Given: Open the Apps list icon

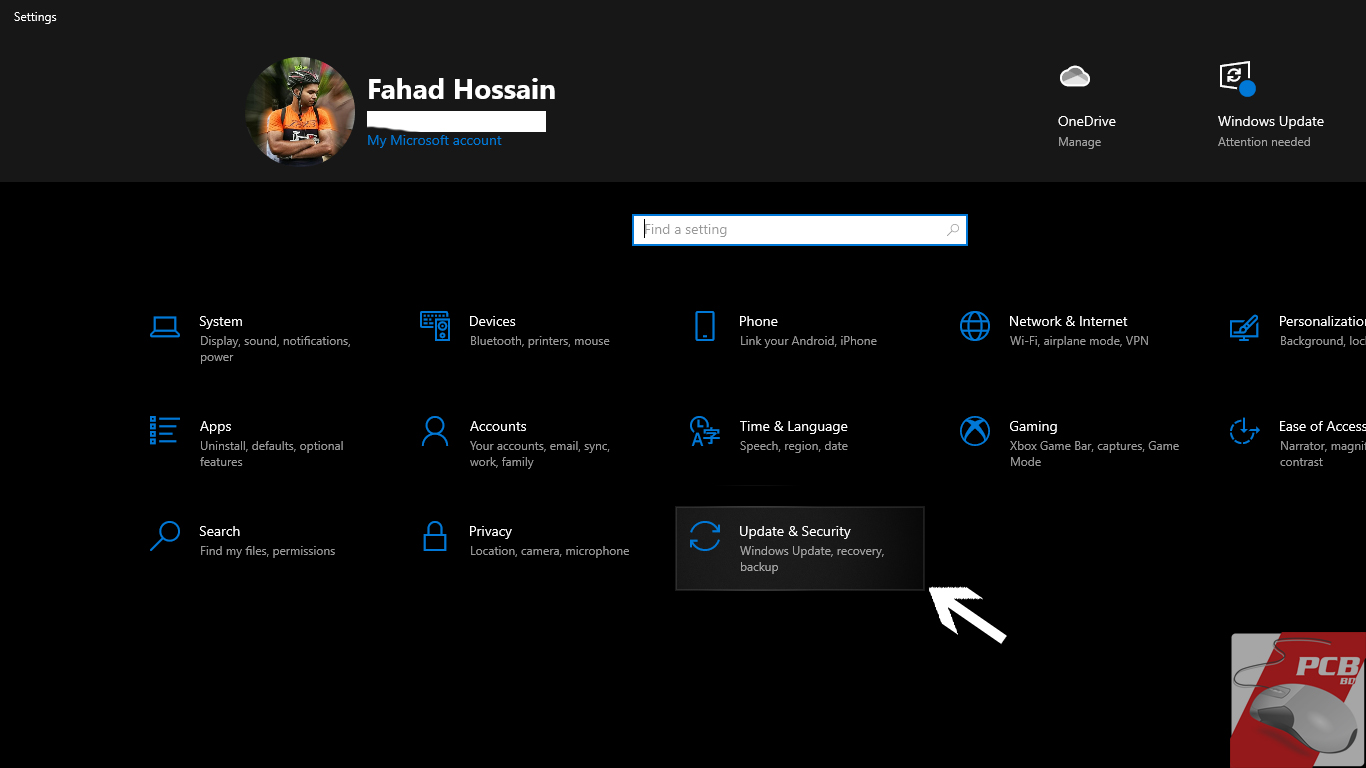Looking at the screenshot, I should (165, 430).
